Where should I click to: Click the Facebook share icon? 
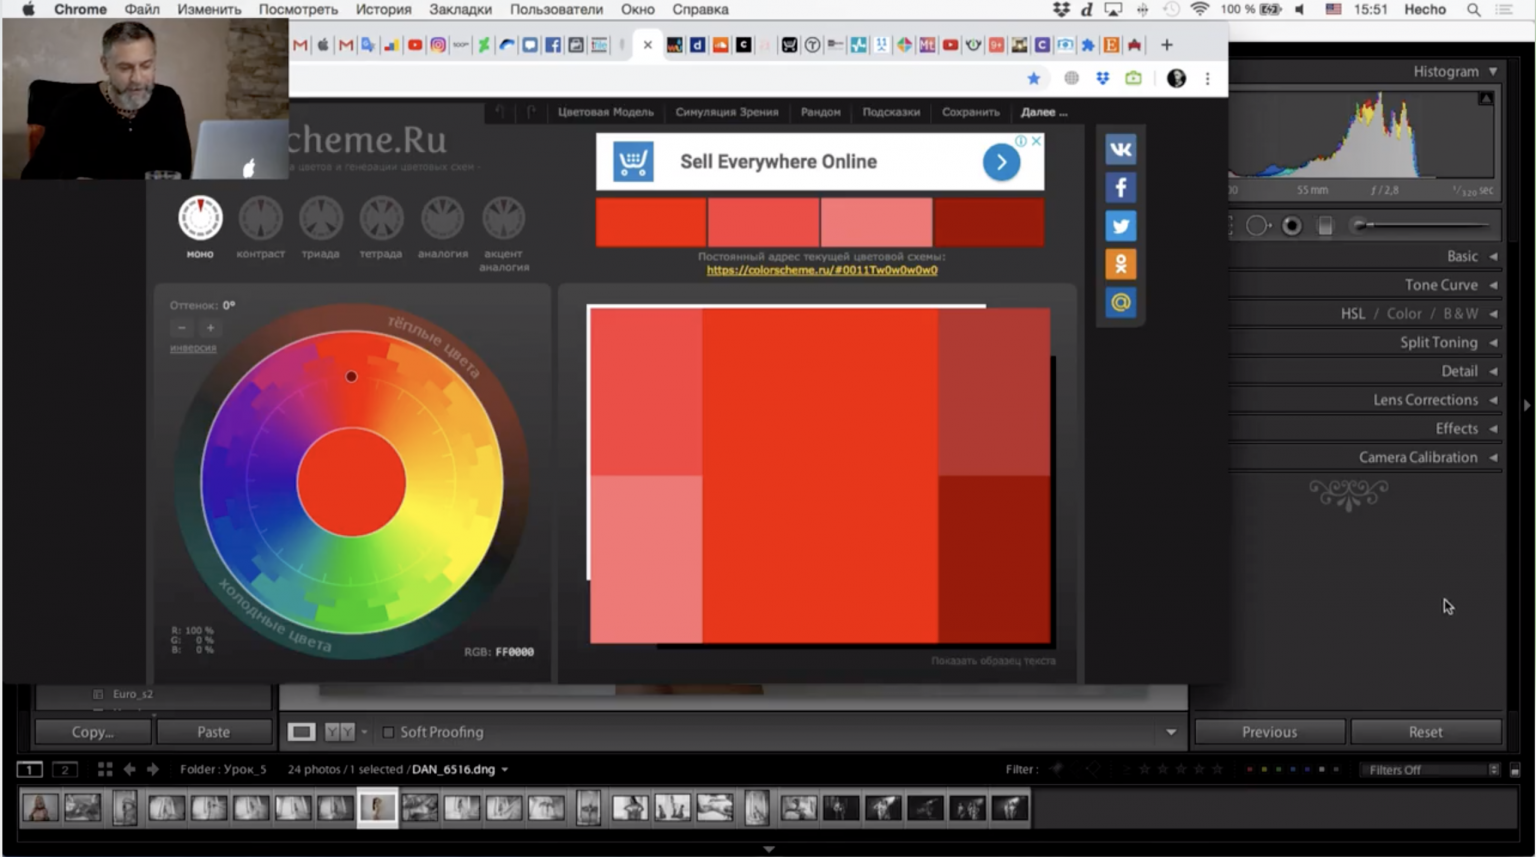[1120, 187]
